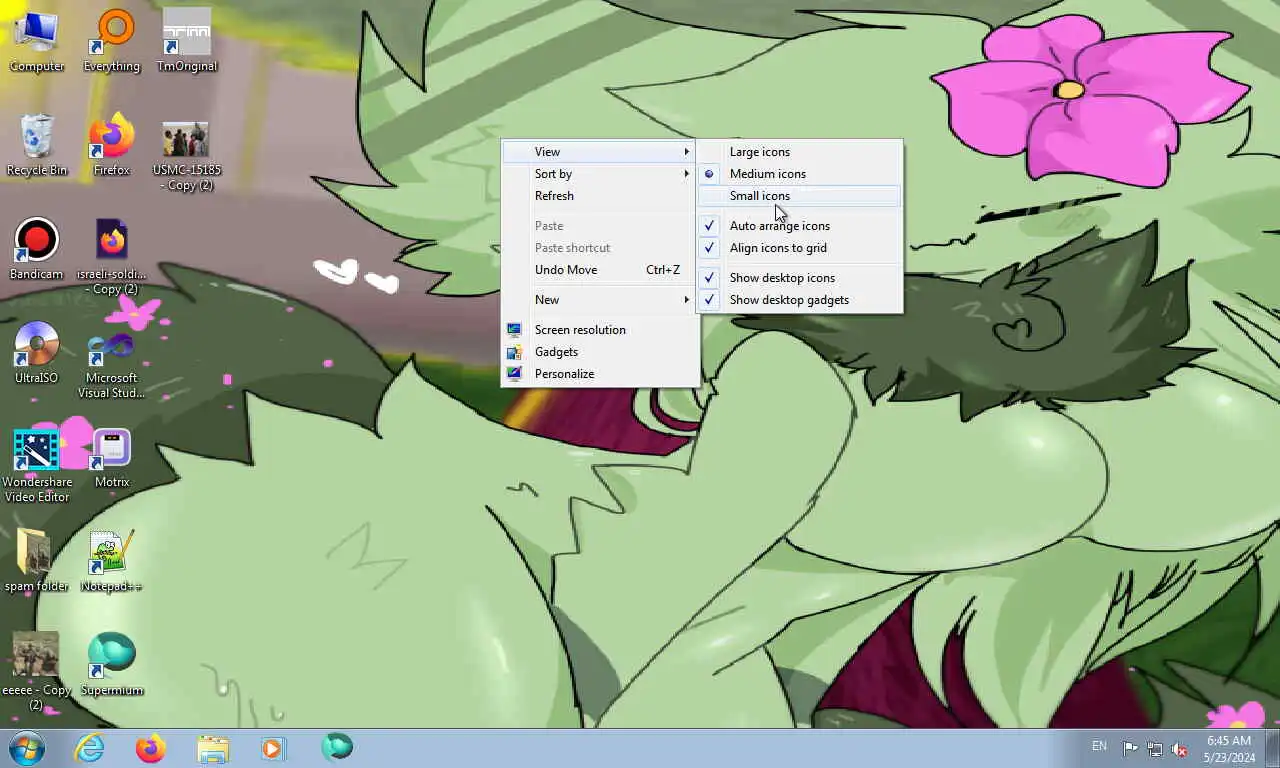Open the Action Center flag tray icon
1280x768 pixels.
[1130, 748]
